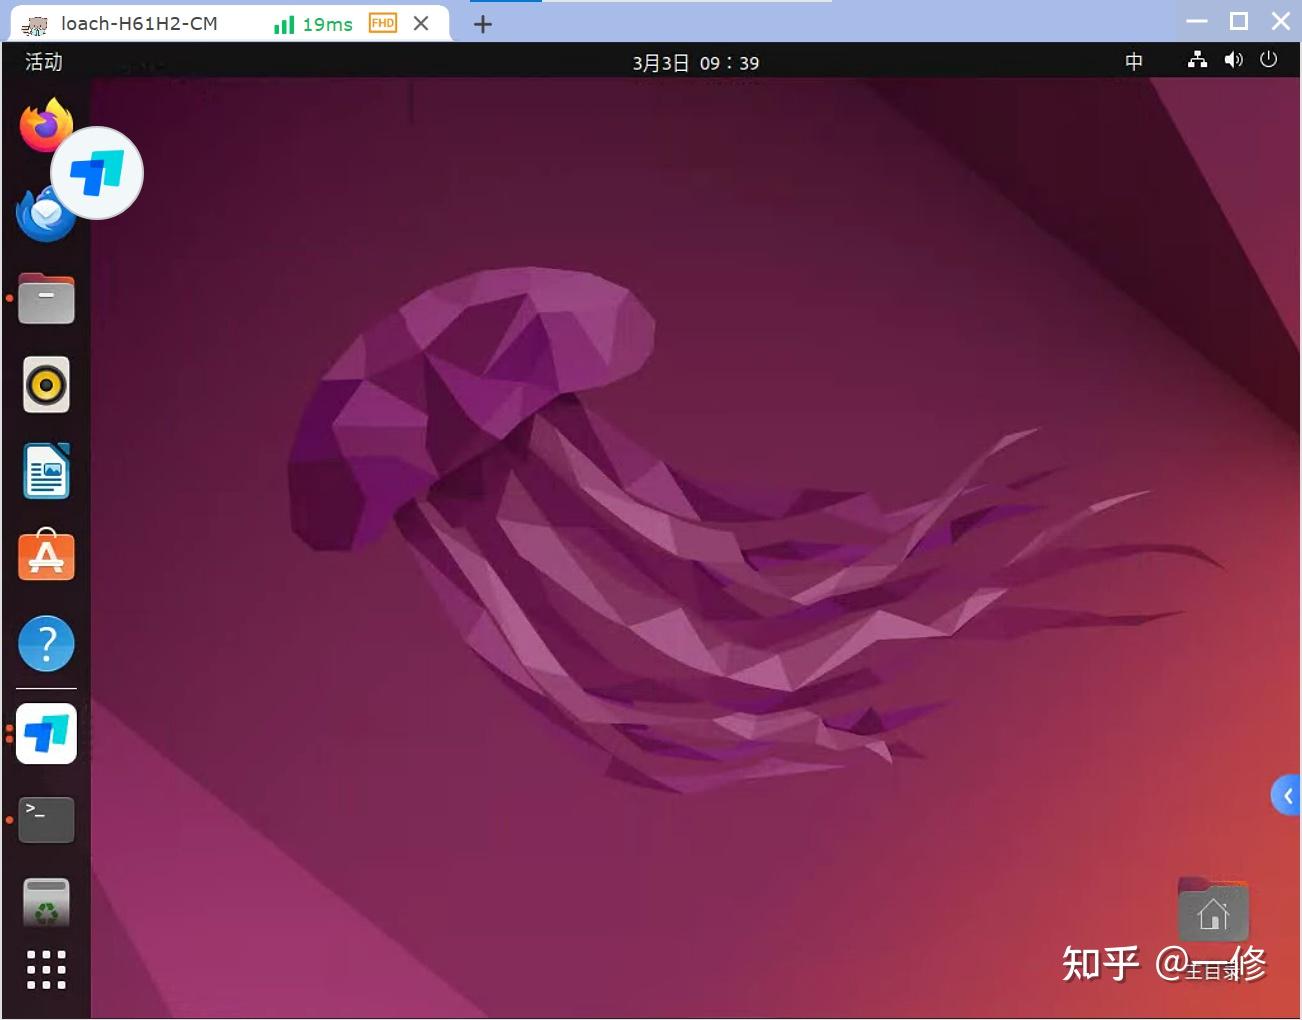Close the loach-H61H2-CM tab
Viewport: 1302px width, 1020px height.
tap(421, 23)
